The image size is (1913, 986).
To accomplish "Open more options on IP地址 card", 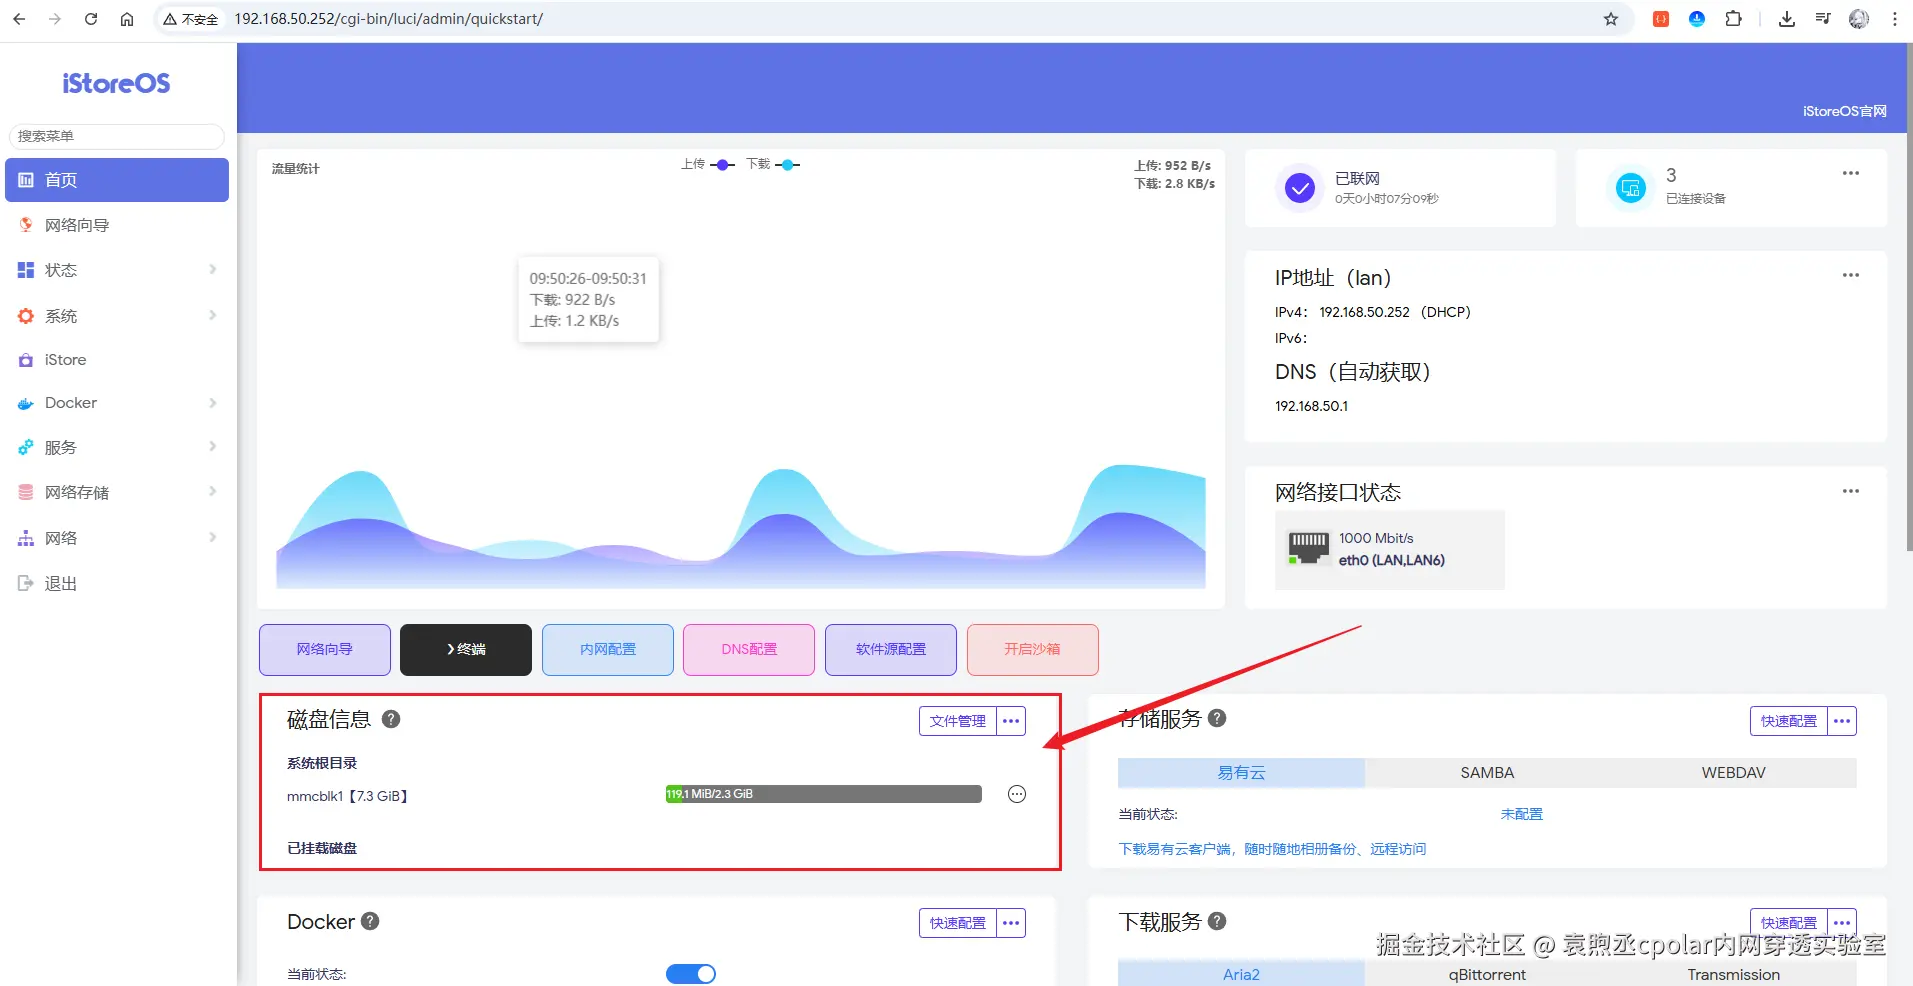I will point(1851,275).
